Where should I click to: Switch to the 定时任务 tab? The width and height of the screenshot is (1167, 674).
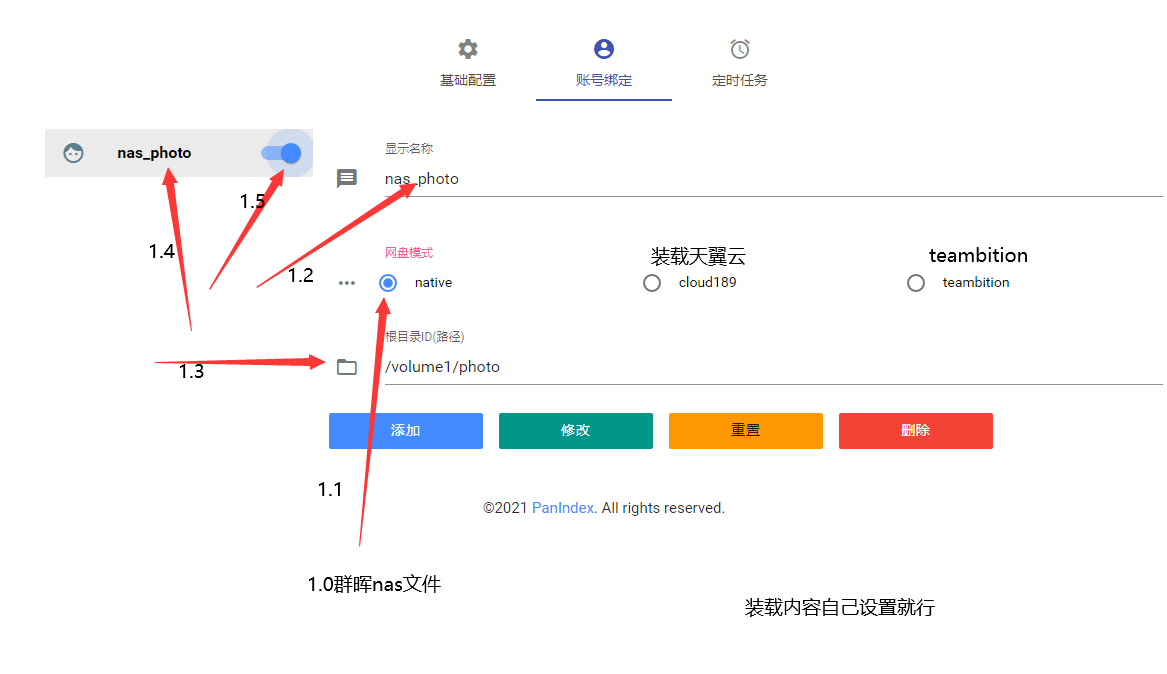(x=739, y=80)
